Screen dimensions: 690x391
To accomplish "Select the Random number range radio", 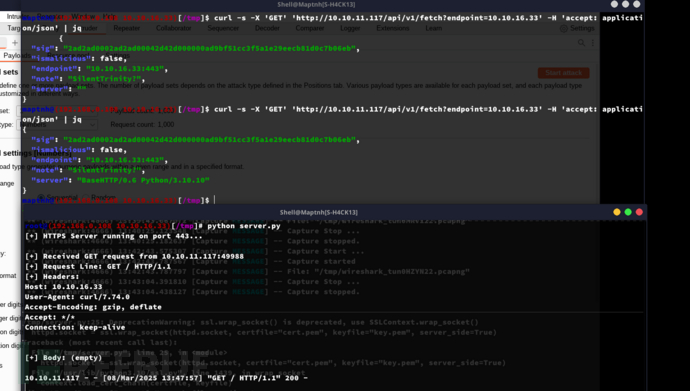I will 86,197.
